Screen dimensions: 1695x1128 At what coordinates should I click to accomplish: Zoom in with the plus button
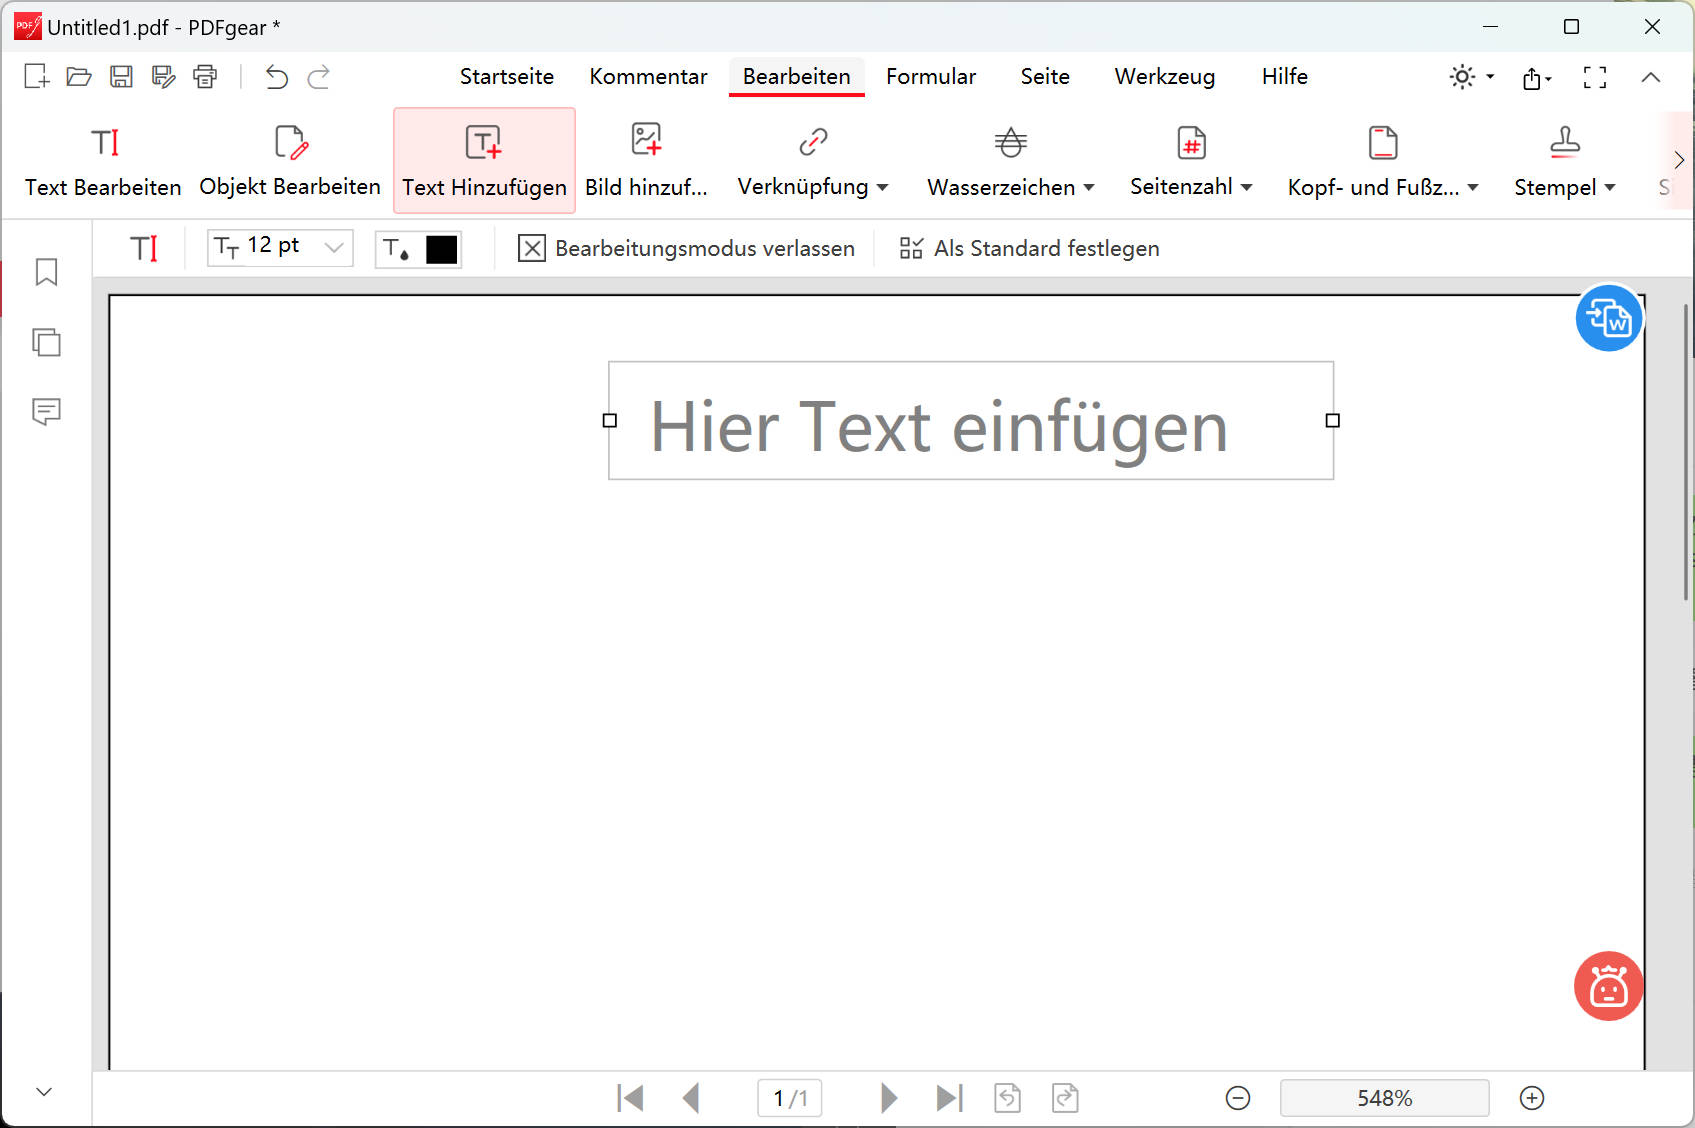[x=1531, y=1097]
